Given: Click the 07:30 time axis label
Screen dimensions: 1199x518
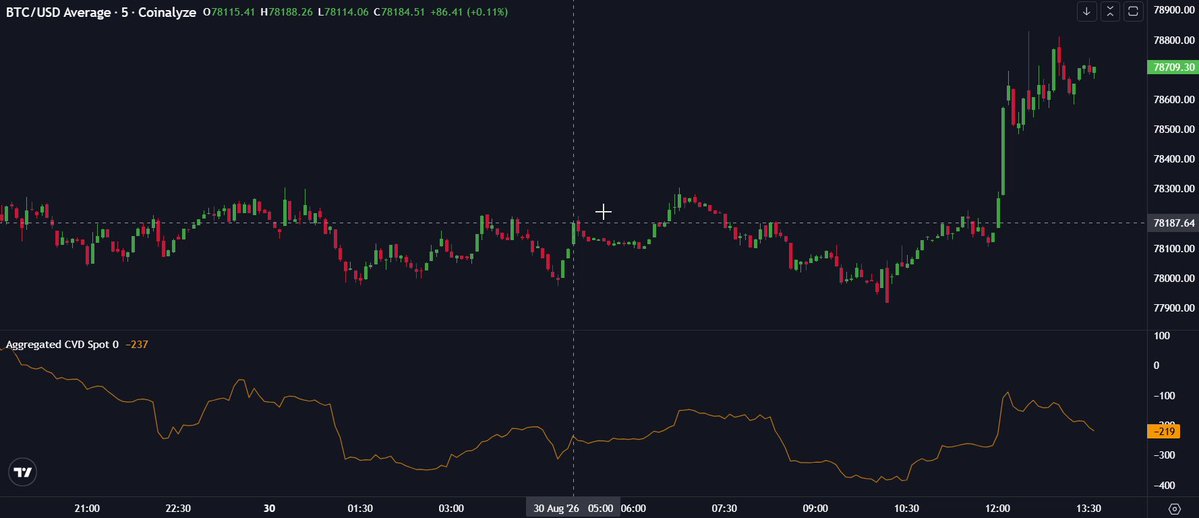Looking at the screenshot, I should click(x=724, y=508).
